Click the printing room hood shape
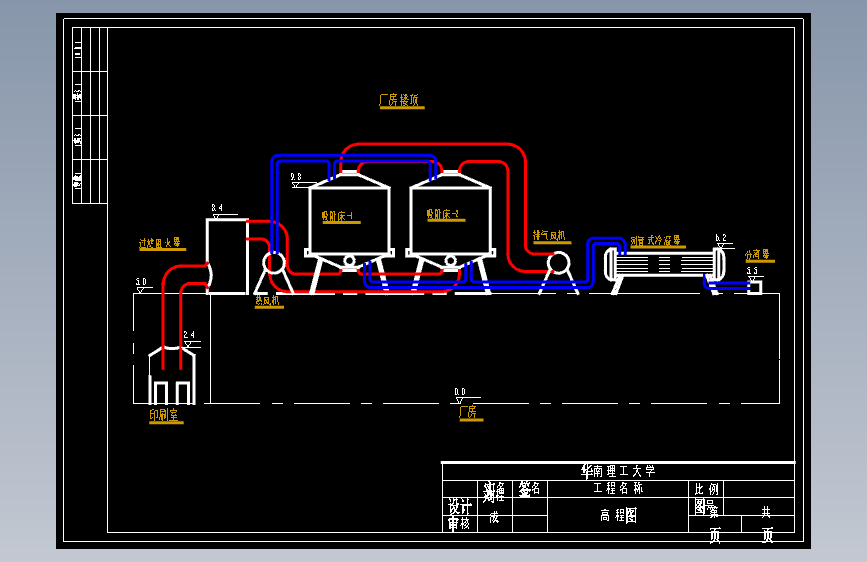This screenshot has width=867, height=562. pyautogui.click(x=172, y=374)
